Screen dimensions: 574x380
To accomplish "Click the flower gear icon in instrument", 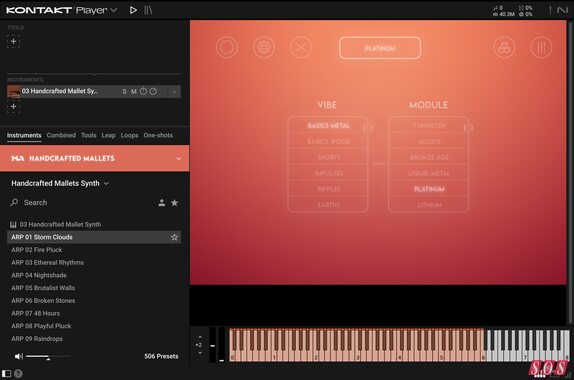I will tap(264, 48).
